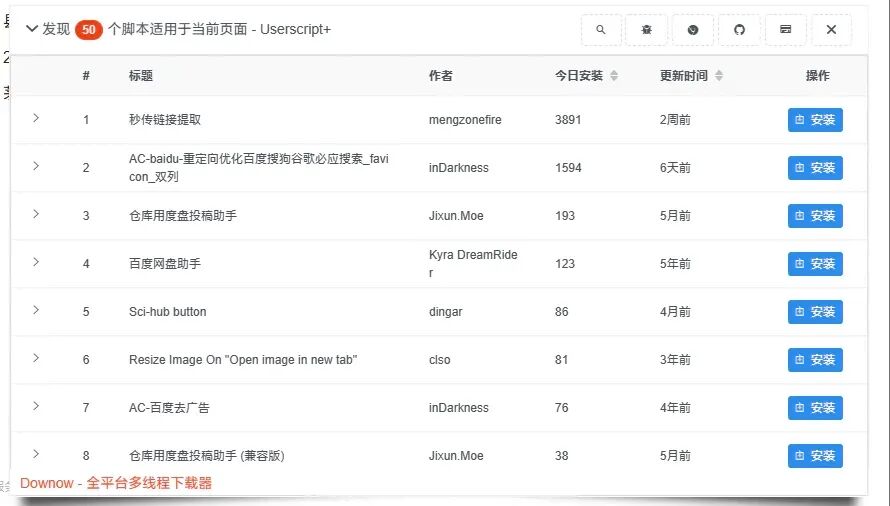Click inDarkness author in row 7
Viewport: 890px width, 506px height.
(459, 408)
